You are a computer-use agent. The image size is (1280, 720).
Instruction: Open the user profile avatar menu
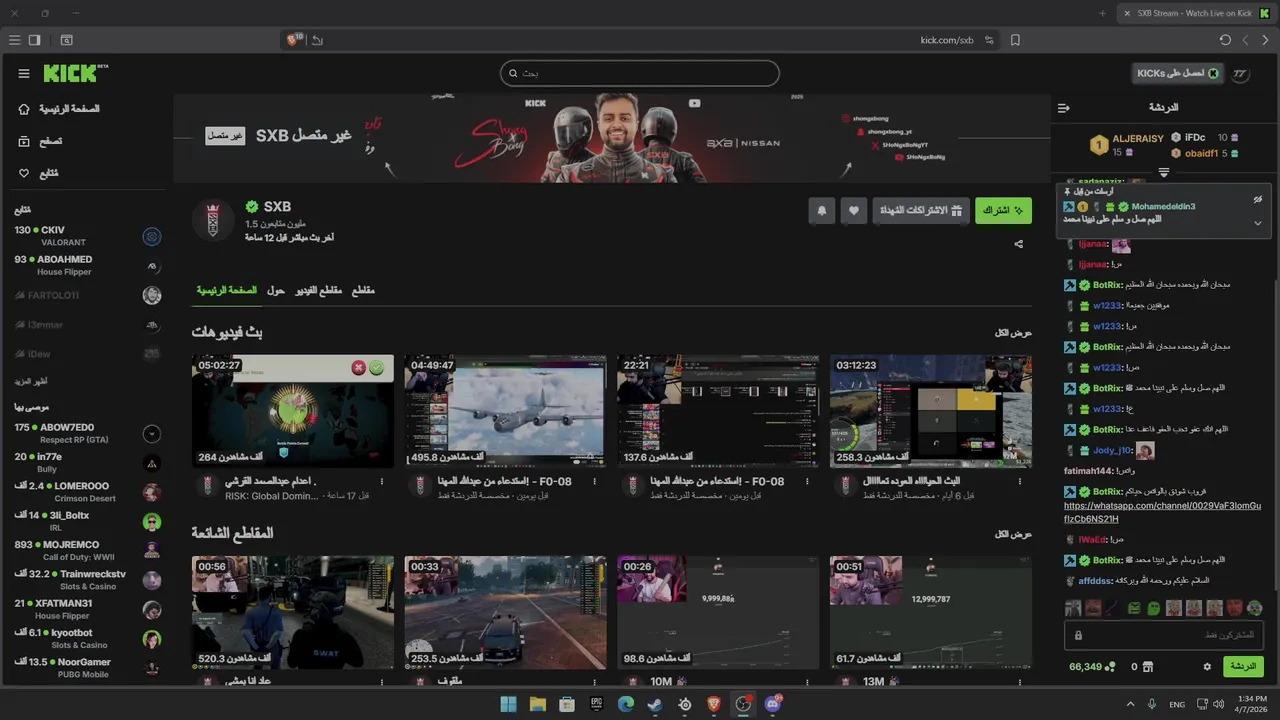[x=1241, y=73]
